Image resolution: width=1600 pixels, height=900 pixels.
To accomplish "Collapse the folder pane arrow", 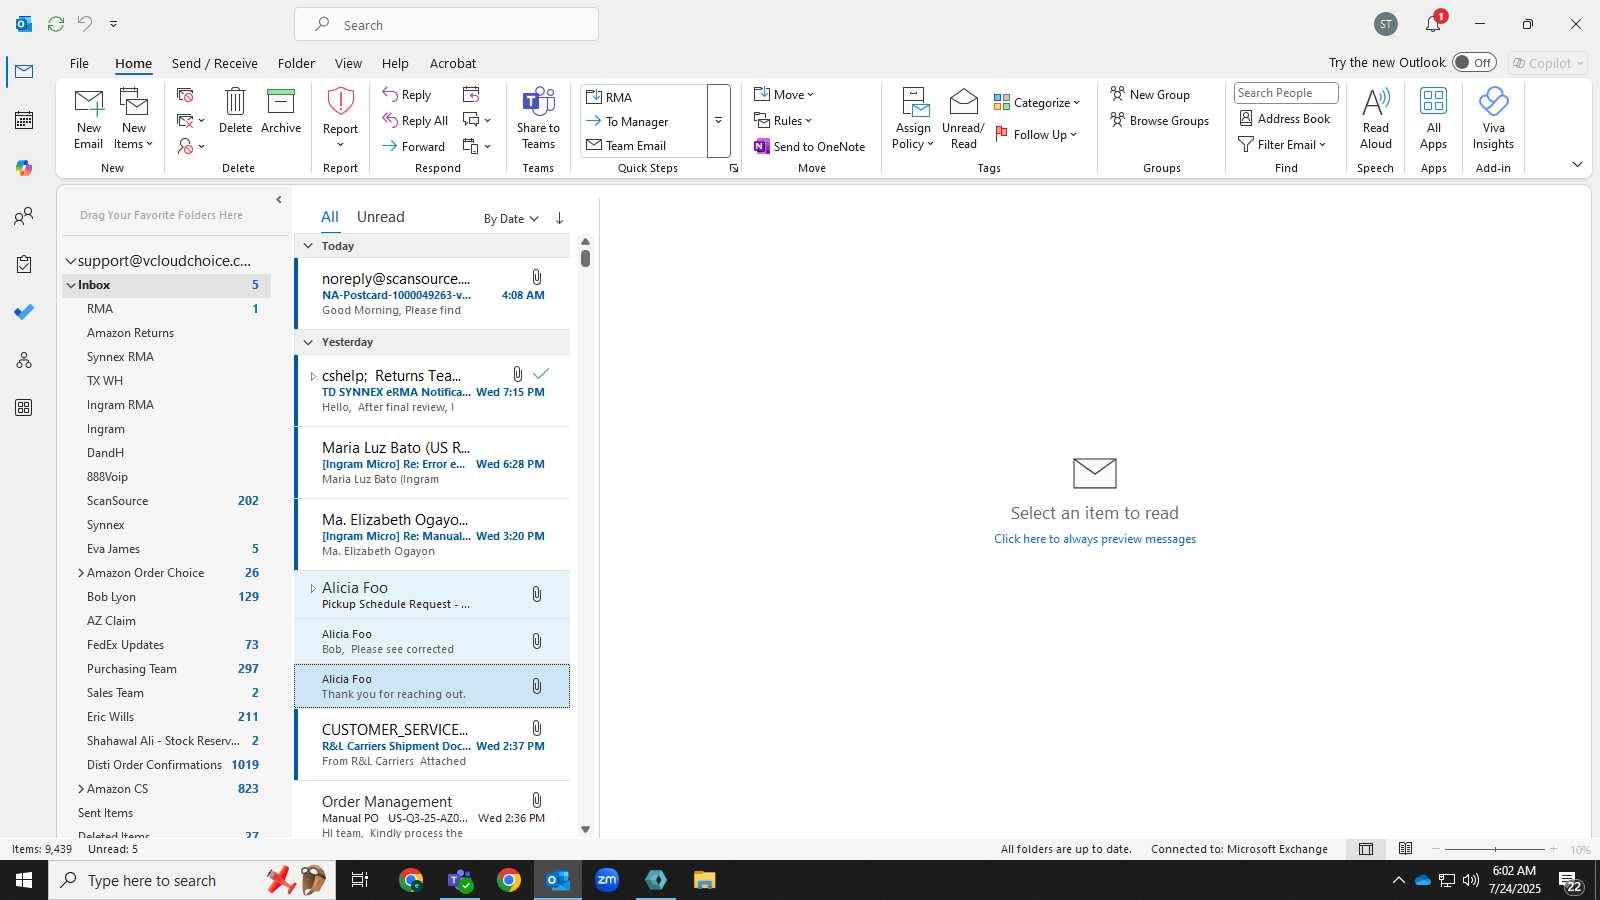I will 279,200.
